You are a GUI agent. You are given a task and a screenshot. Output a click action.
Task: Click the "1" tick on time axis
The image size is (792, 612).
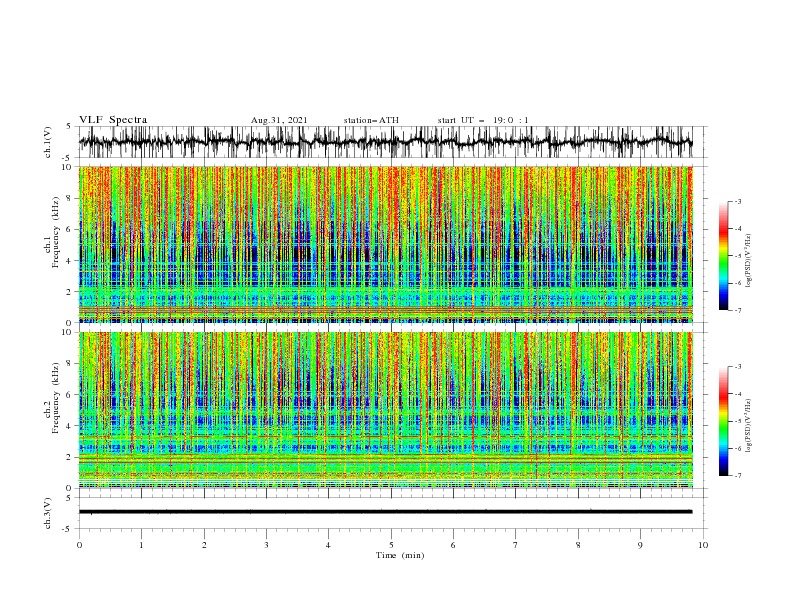pos(141,545)
